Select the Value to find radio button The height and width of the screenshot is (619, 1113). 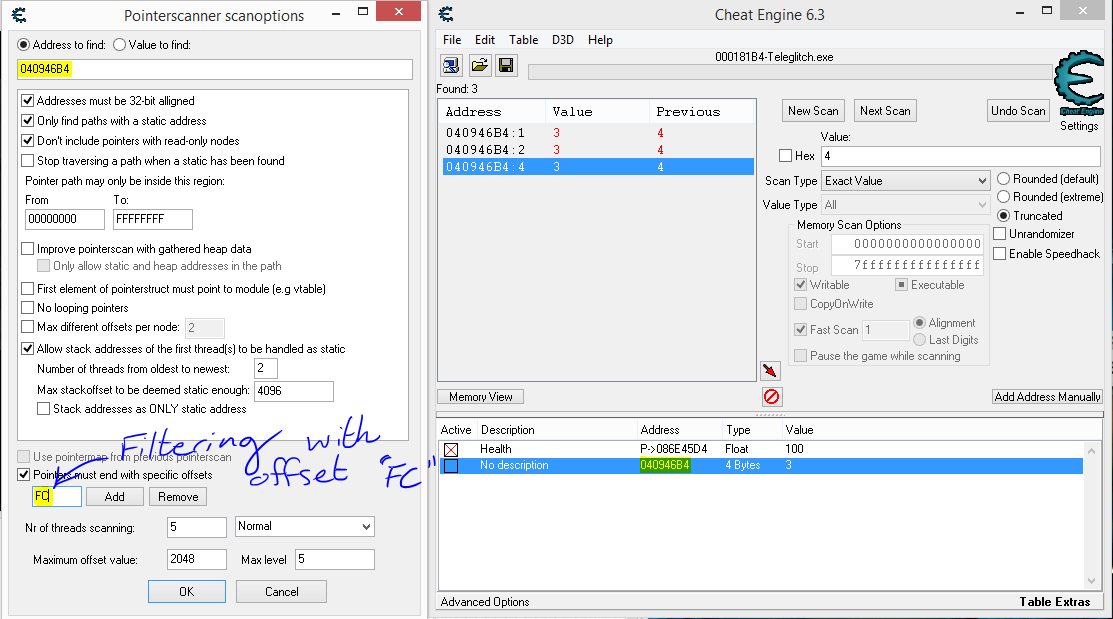[x=120, y=45]
